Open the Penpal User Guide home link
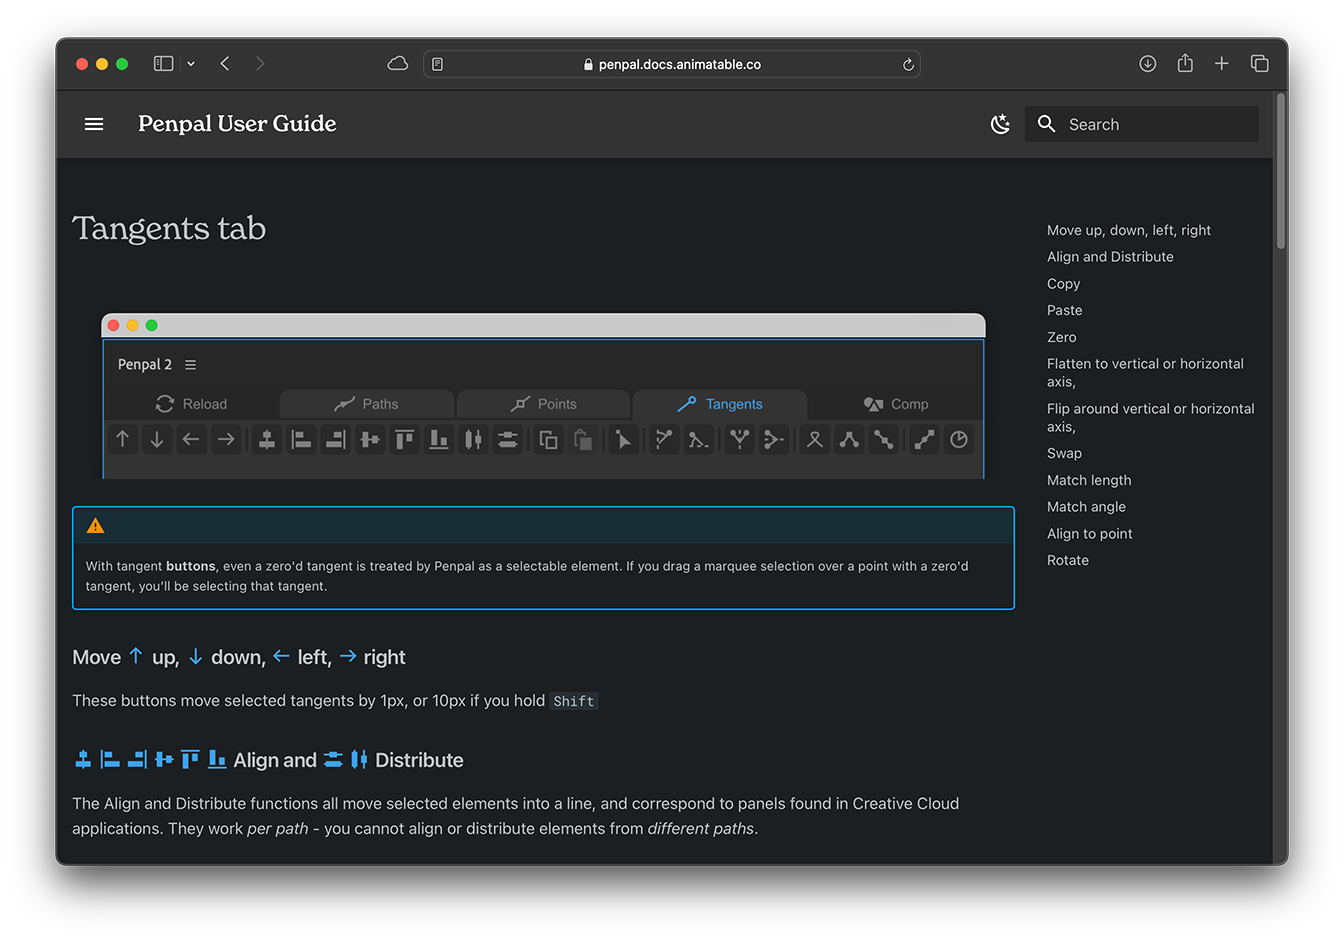Viewport: 1344px width, 939px height. pos(237,124)
